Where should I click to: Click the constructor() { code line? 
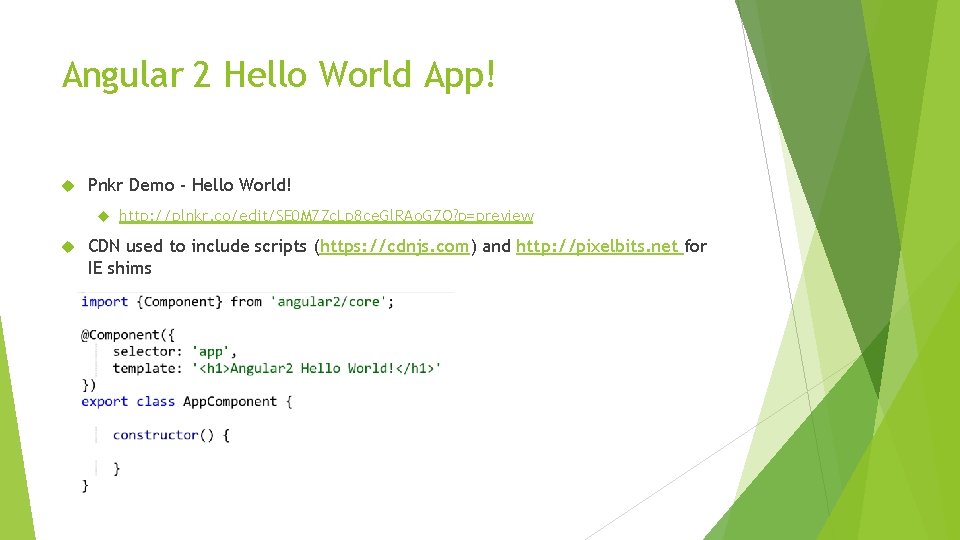tap(171, 435)
